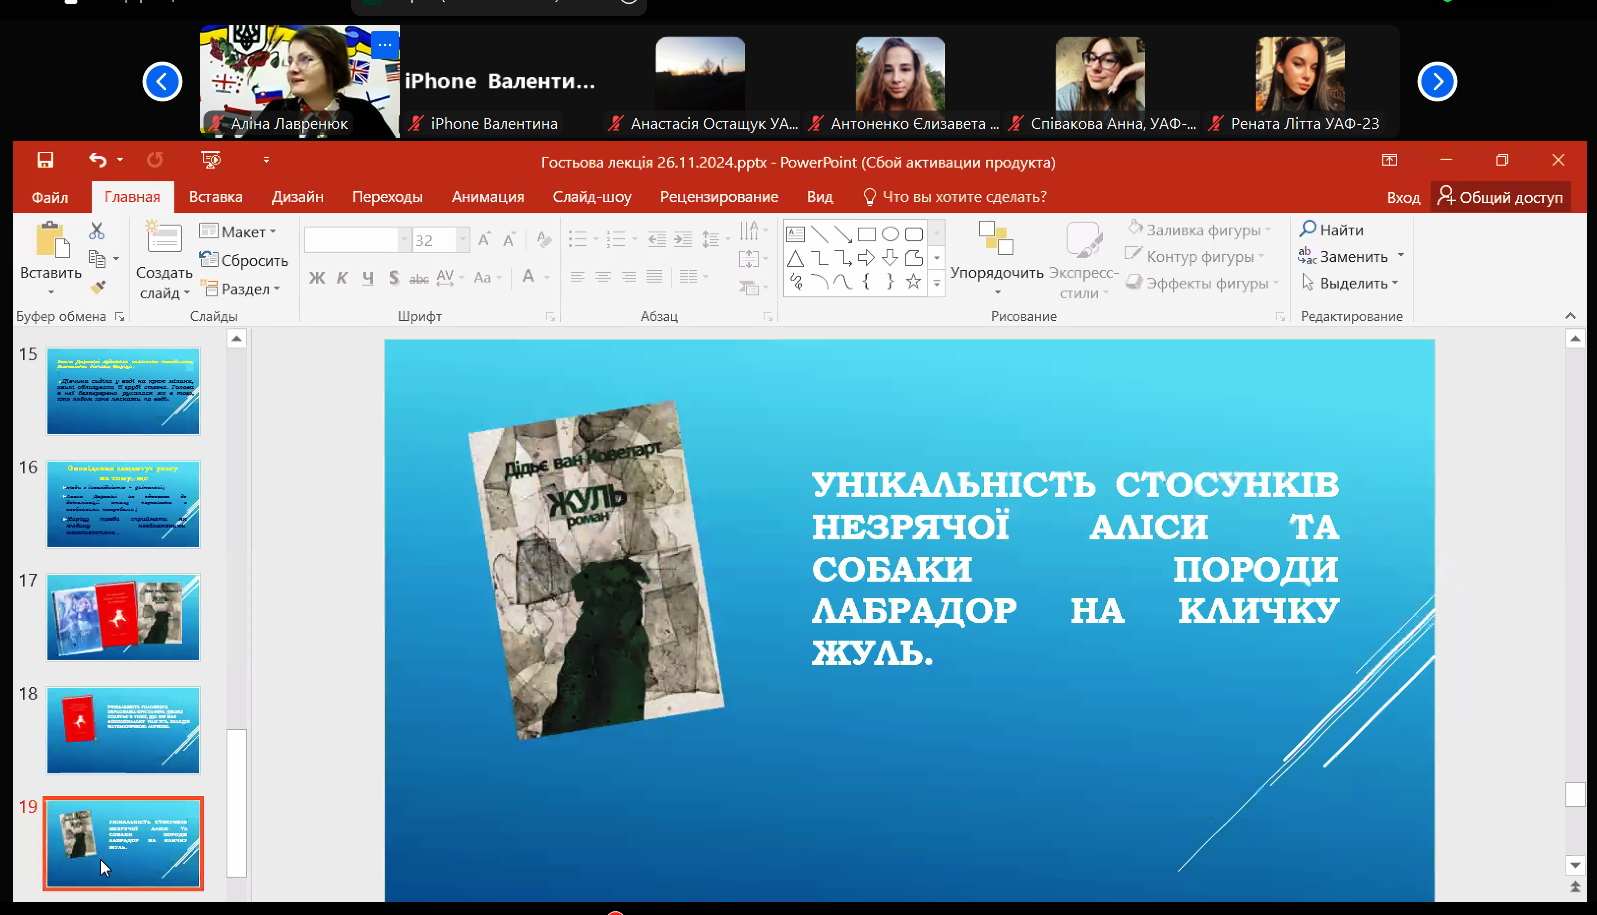Click the Redo icon

[155, 160]
